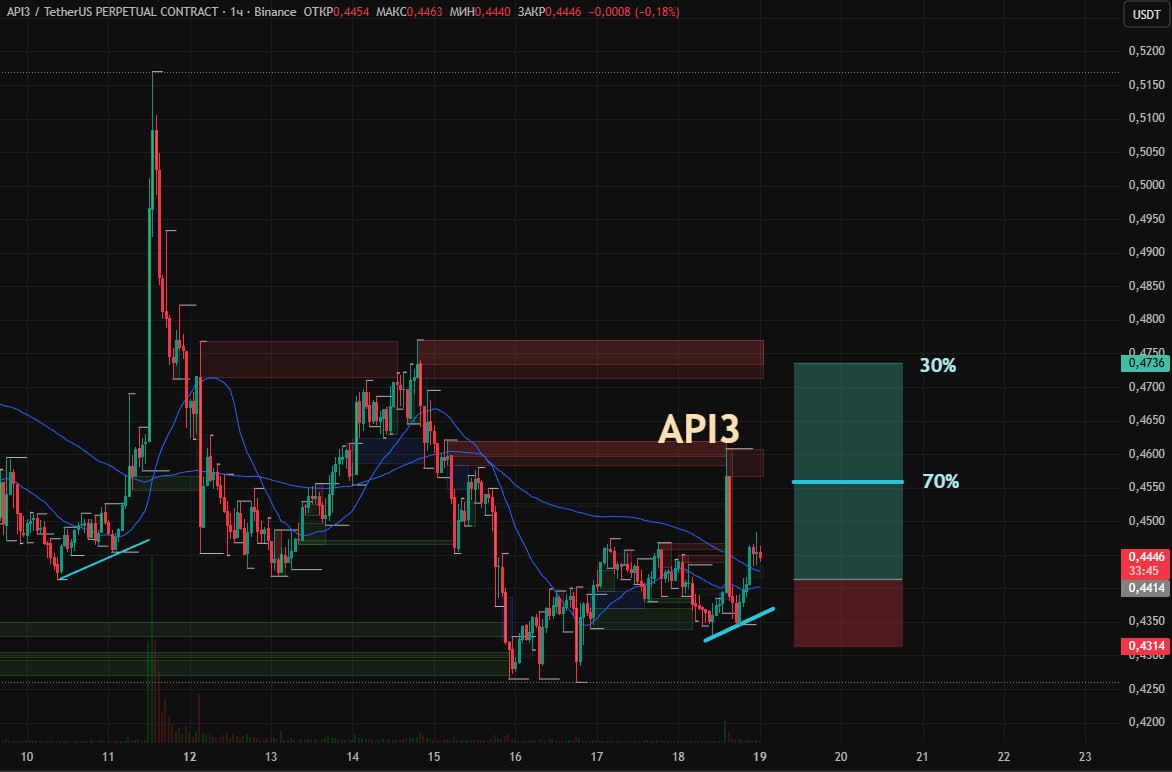Viewport: 1172px width, 772px height.
Task: Select the 30% text label
Action: tap(937, 366)
